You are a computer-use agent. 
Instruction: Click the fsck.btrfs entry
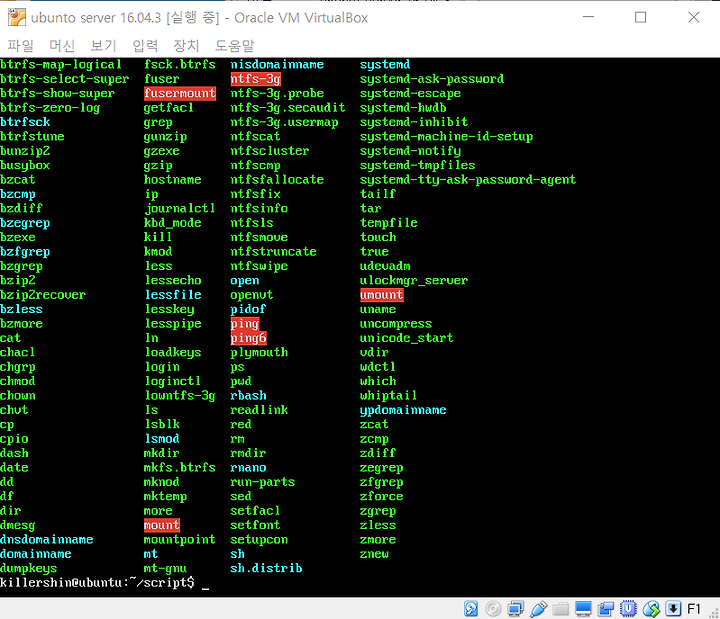pos(180,64)
